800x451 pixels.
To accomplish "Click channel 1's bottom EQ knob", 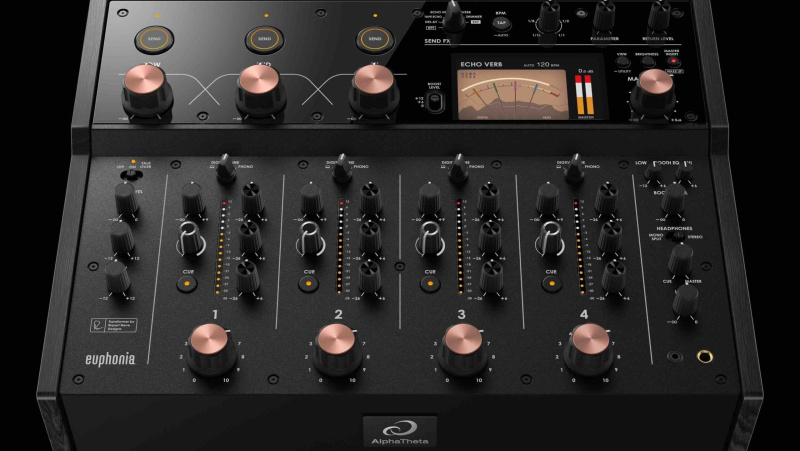I will click(247, 278).
